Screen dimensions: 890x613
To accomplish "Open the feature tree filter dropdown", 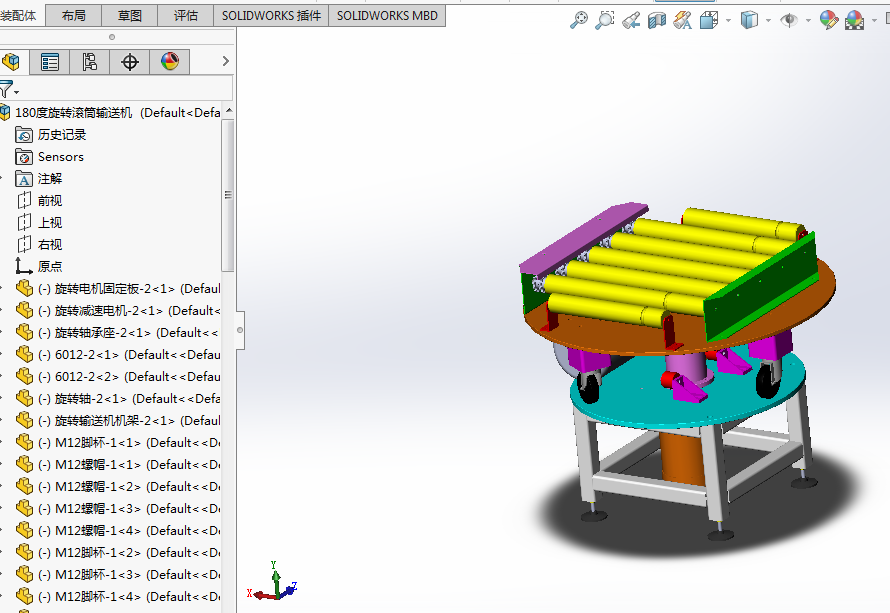I will (9, 90).
